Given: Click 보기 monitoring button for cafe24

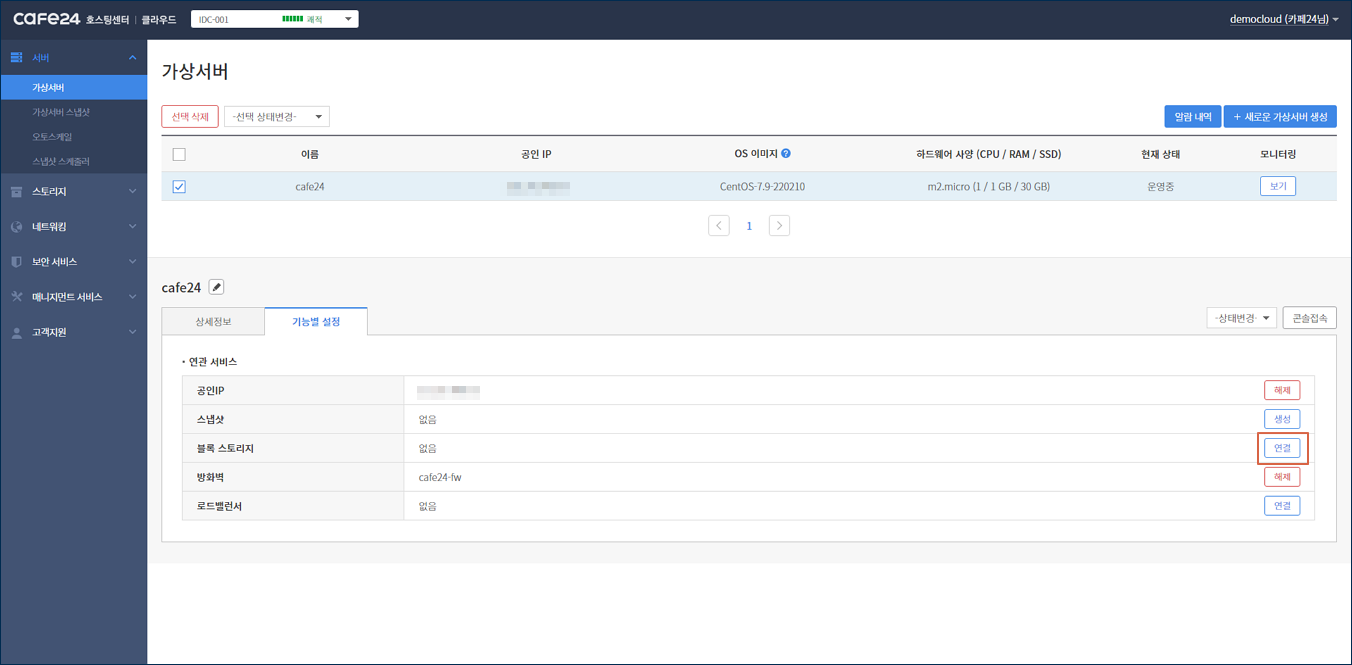Looking at the screenshot, I should click(1278, 186).
